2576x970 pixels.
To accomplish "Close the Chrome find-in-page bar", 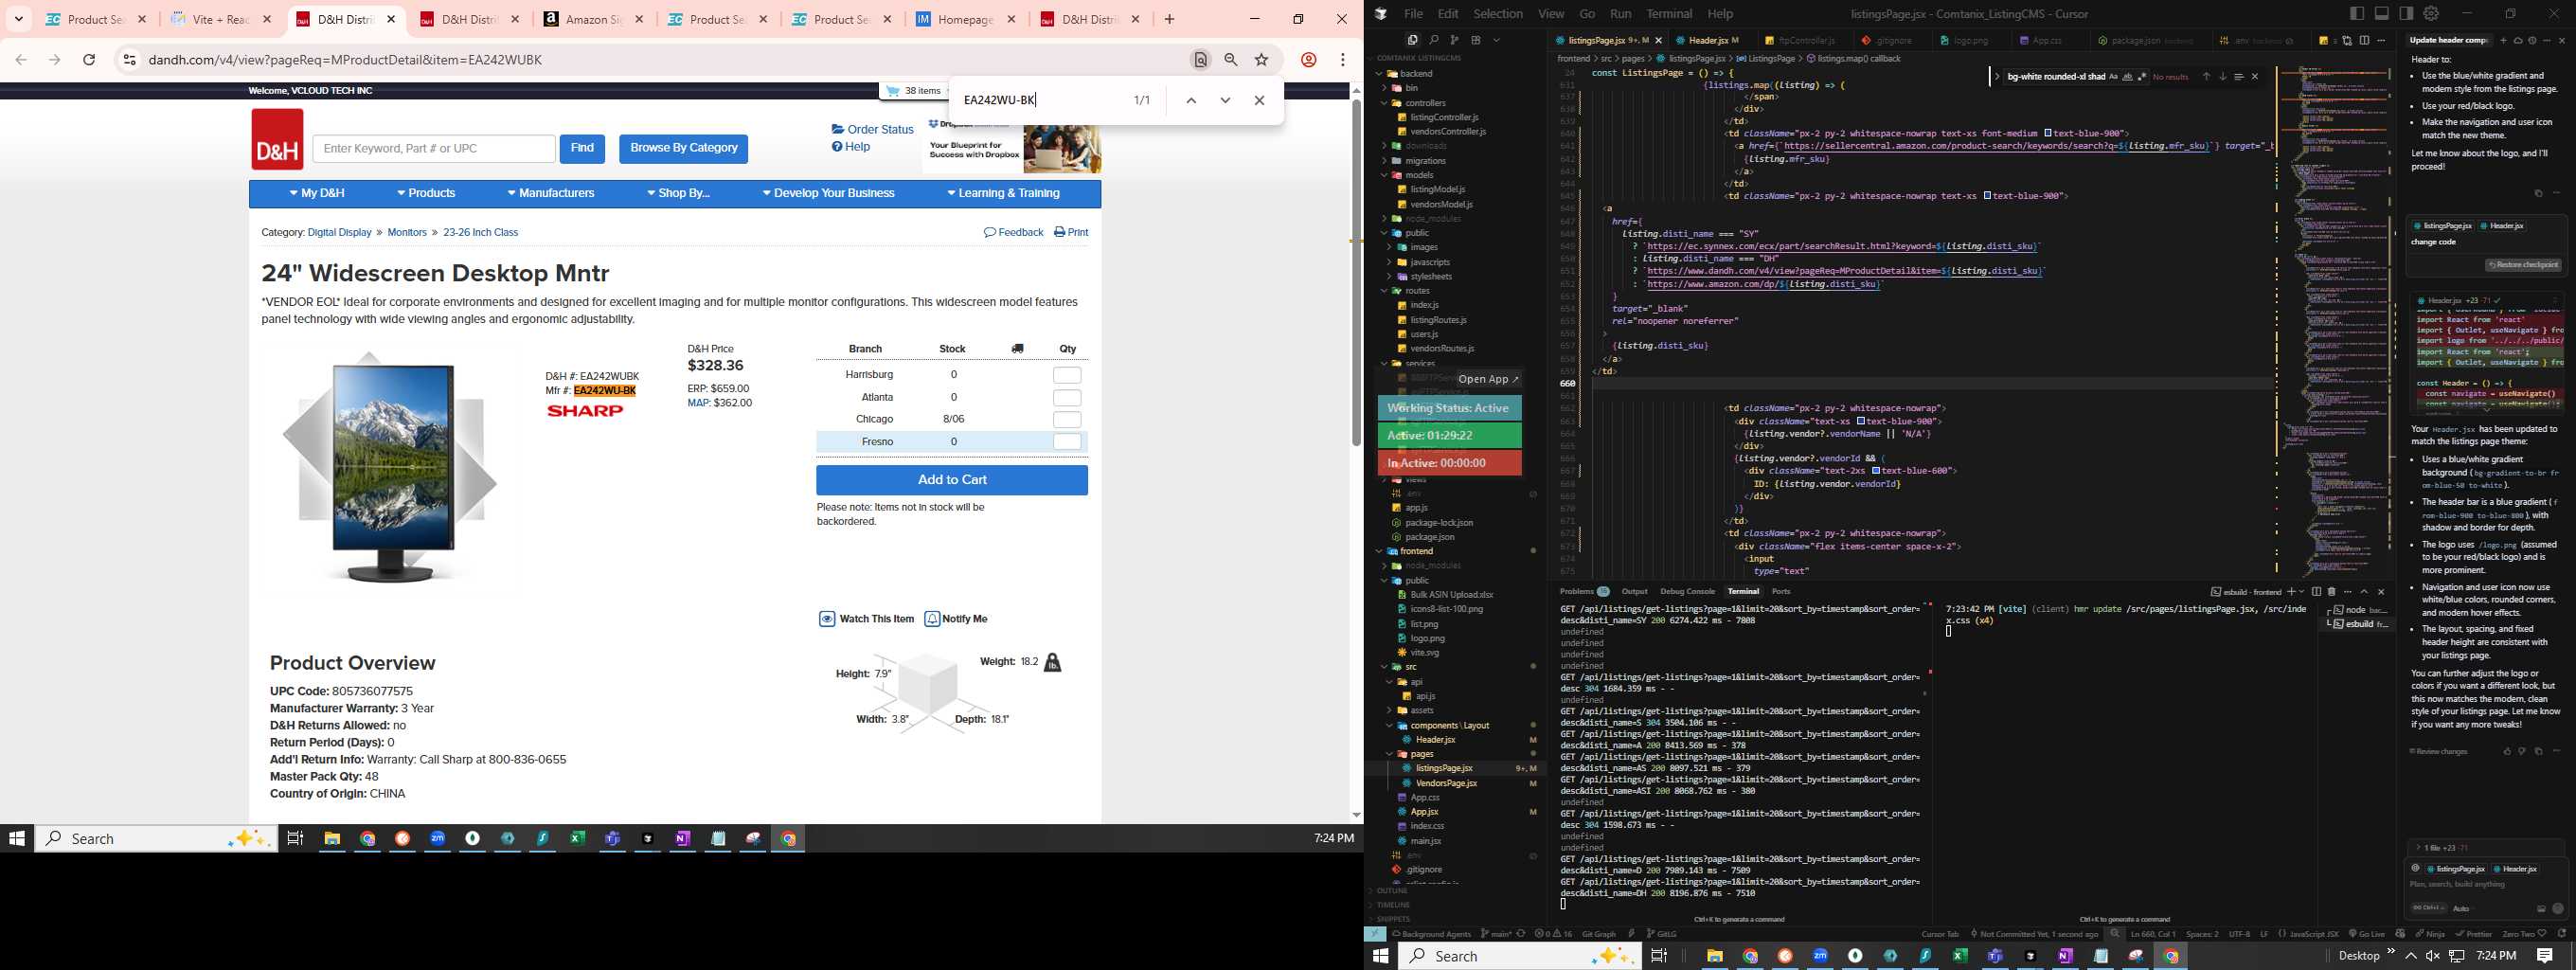I will click(1259, 100).
